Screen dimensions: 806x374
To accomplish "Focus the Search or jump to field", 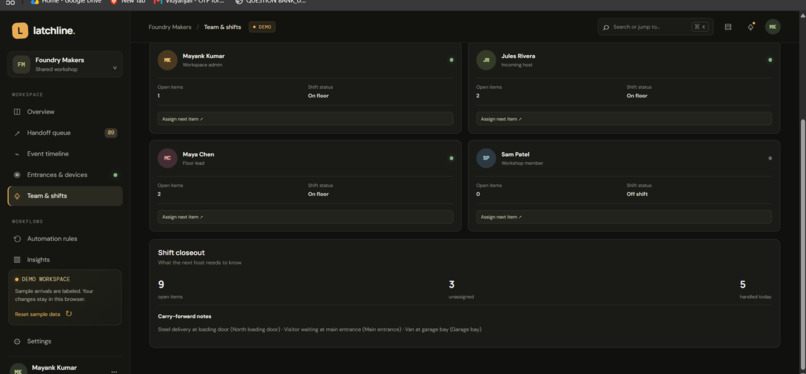I will 655,27.
